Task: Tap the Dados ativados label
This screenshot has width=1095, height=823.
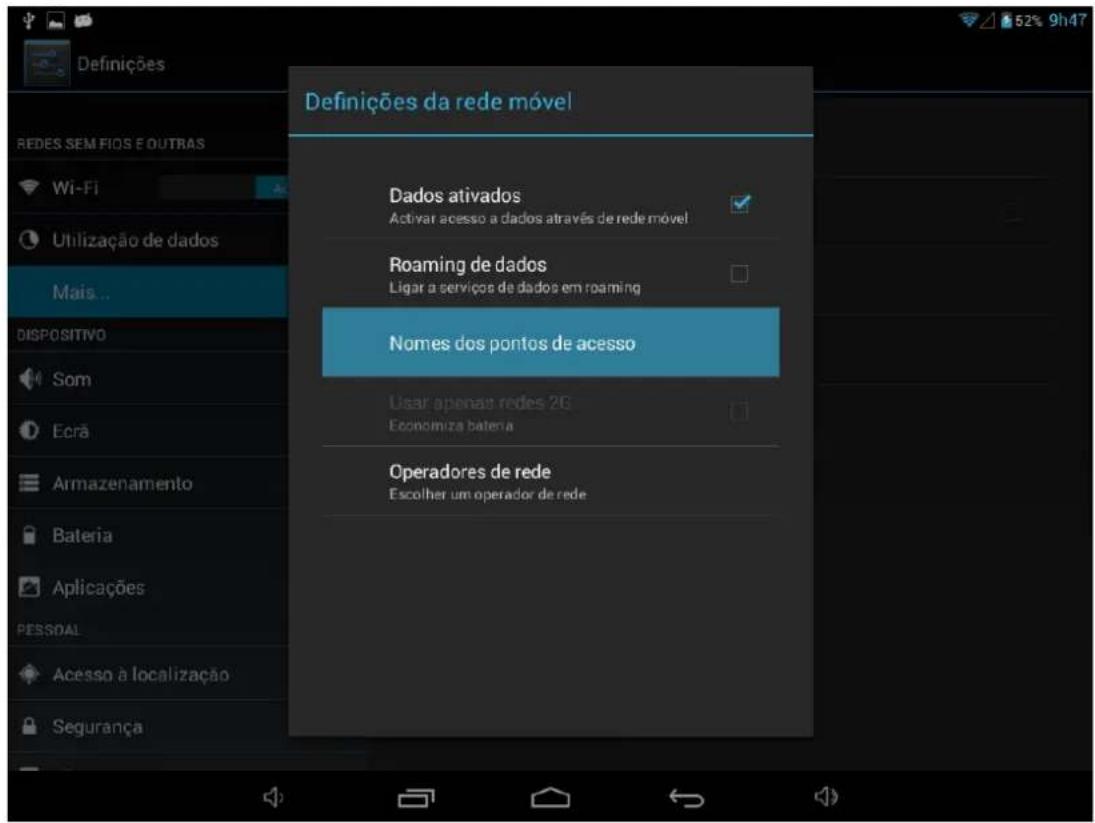Action: coord(455,195)
